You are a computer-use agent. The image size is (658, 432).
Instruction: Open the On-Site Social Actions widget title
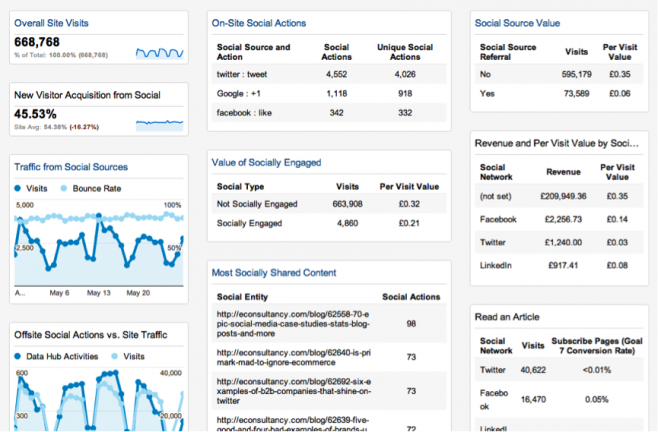259,23
